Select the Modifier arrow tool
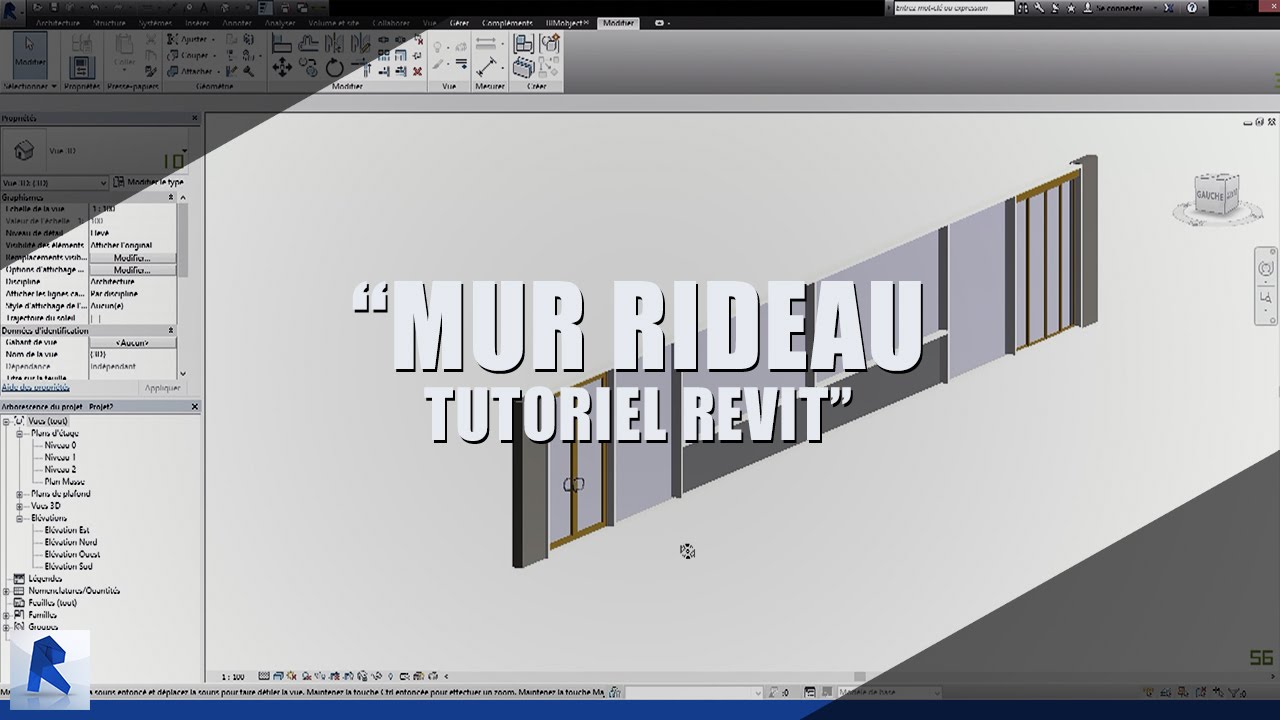1280x720 pixels. [x=30, y=54]
